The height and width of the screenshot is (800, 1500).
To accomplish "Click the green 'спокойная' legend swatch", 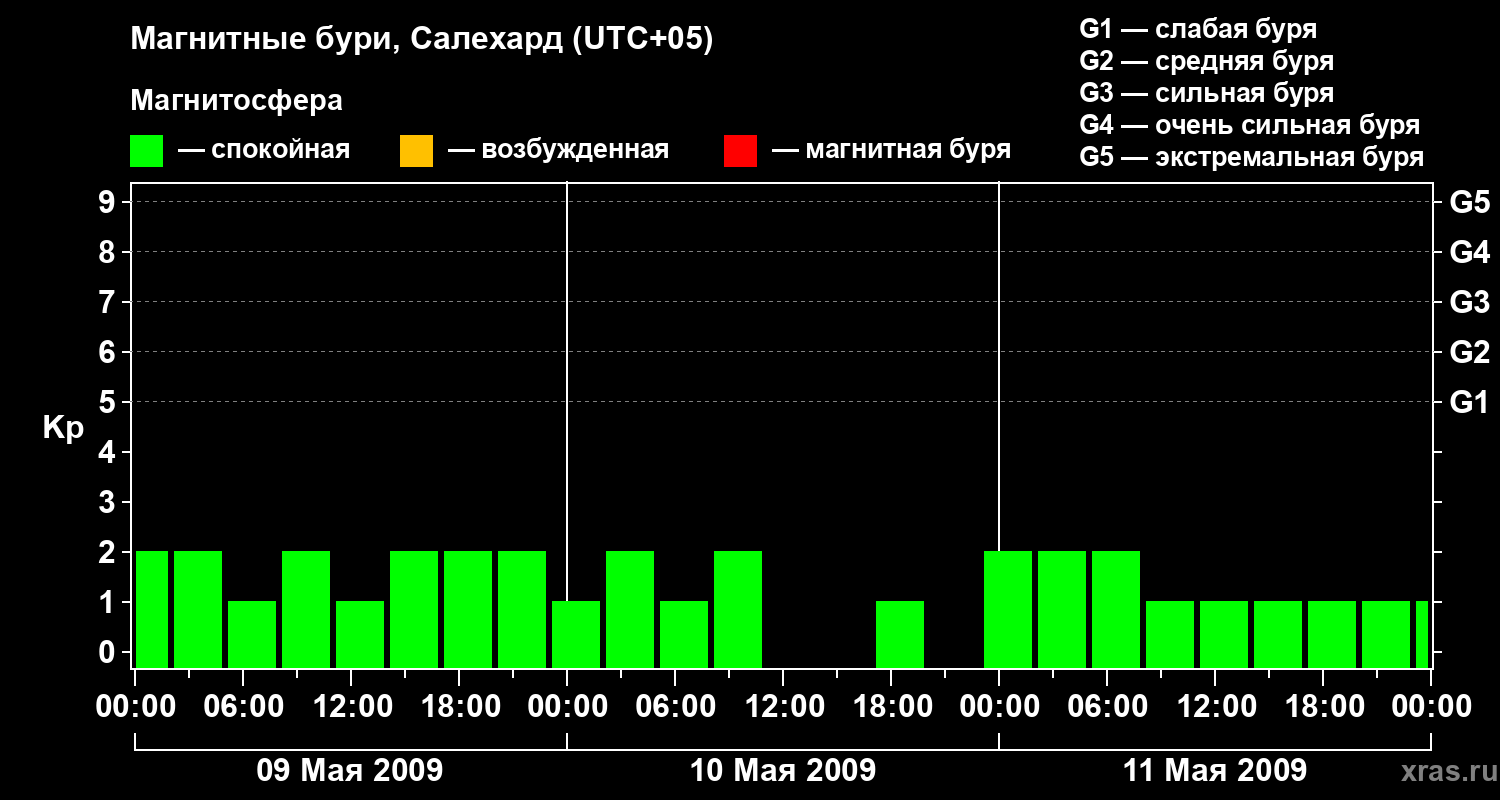I will [146, 151].
